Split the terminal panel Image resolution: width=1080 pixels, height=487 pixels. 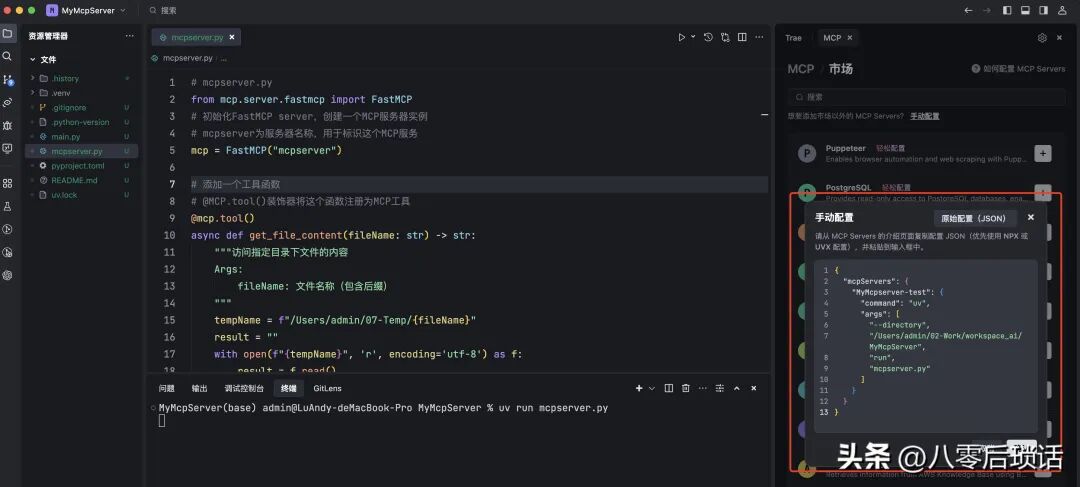coord(669,388)
